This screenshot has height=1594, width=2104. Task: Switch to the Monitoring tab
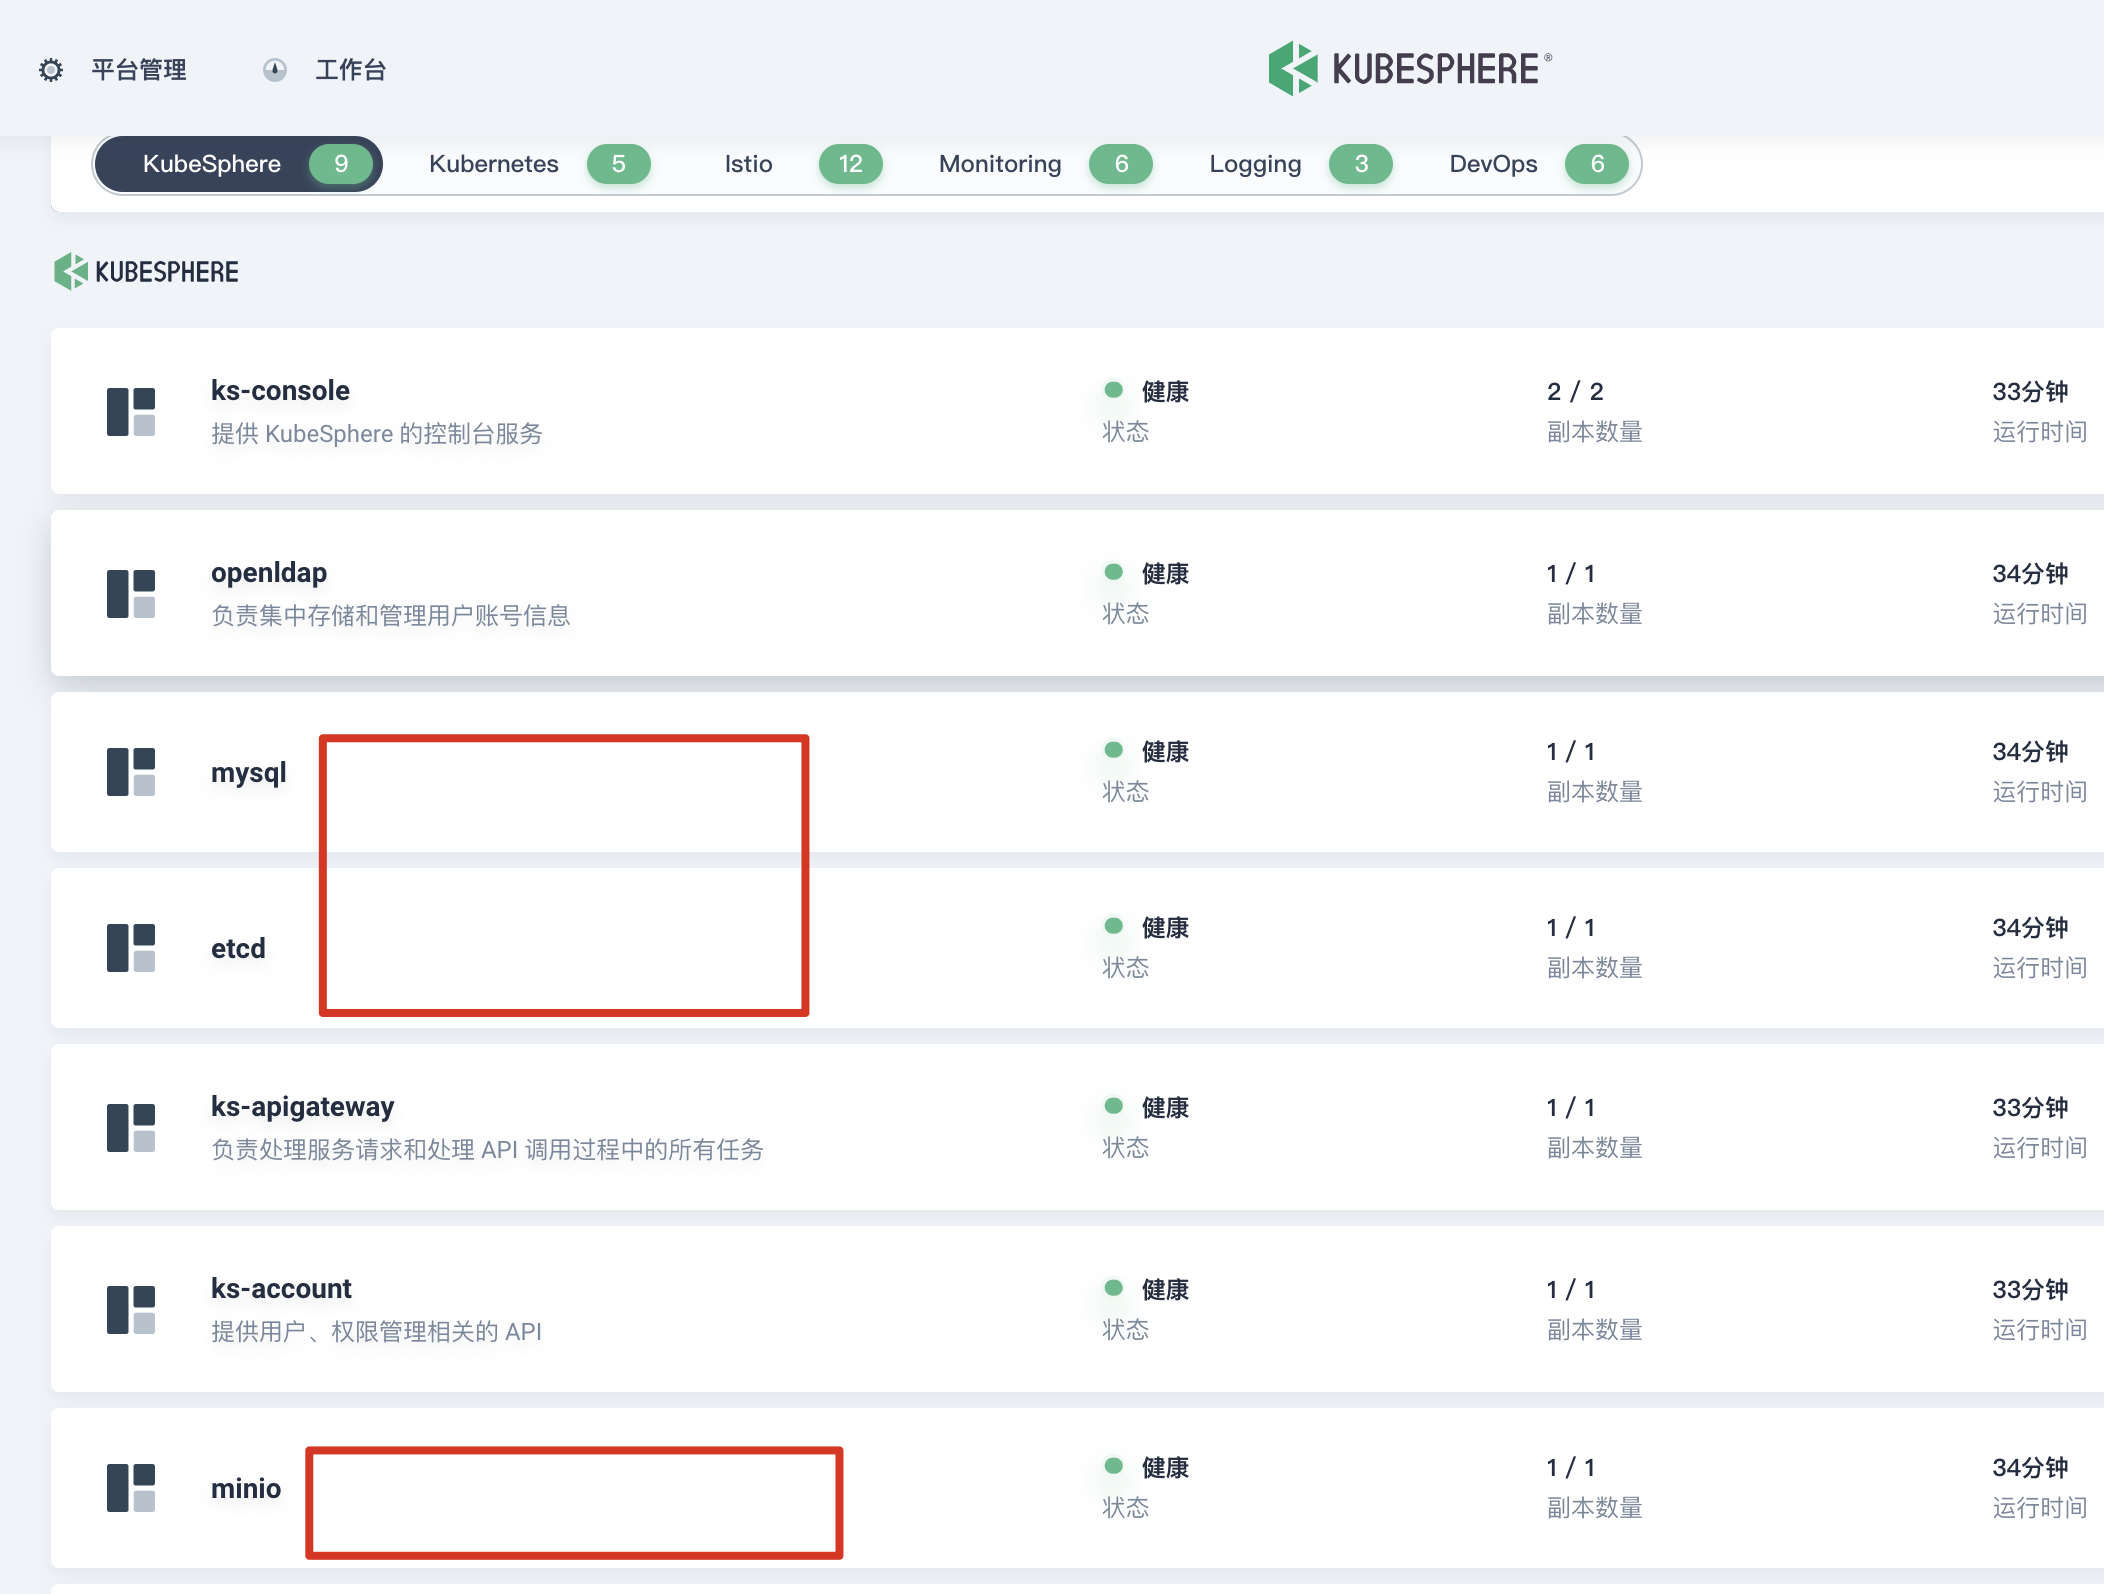[1044, 164]
